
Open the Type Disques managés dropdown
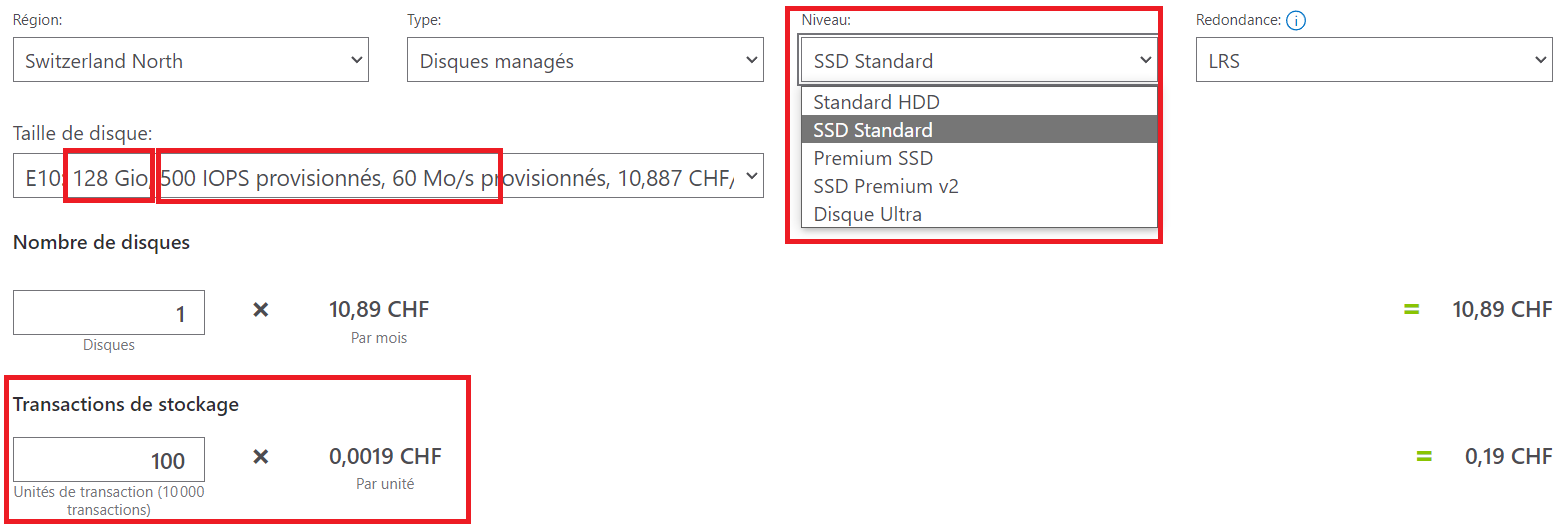coord(585,60)
